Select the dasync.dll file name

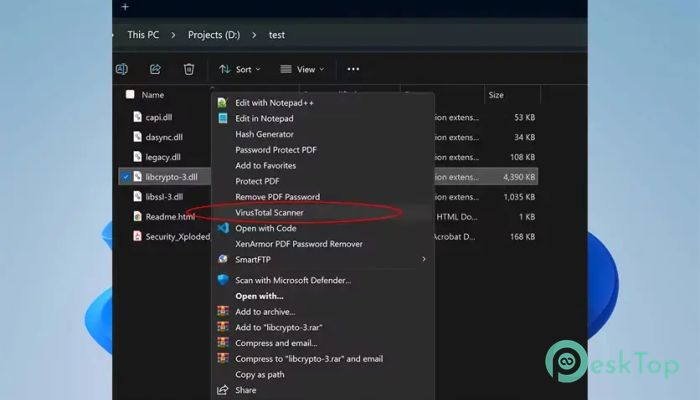click(x=164, y=137)
